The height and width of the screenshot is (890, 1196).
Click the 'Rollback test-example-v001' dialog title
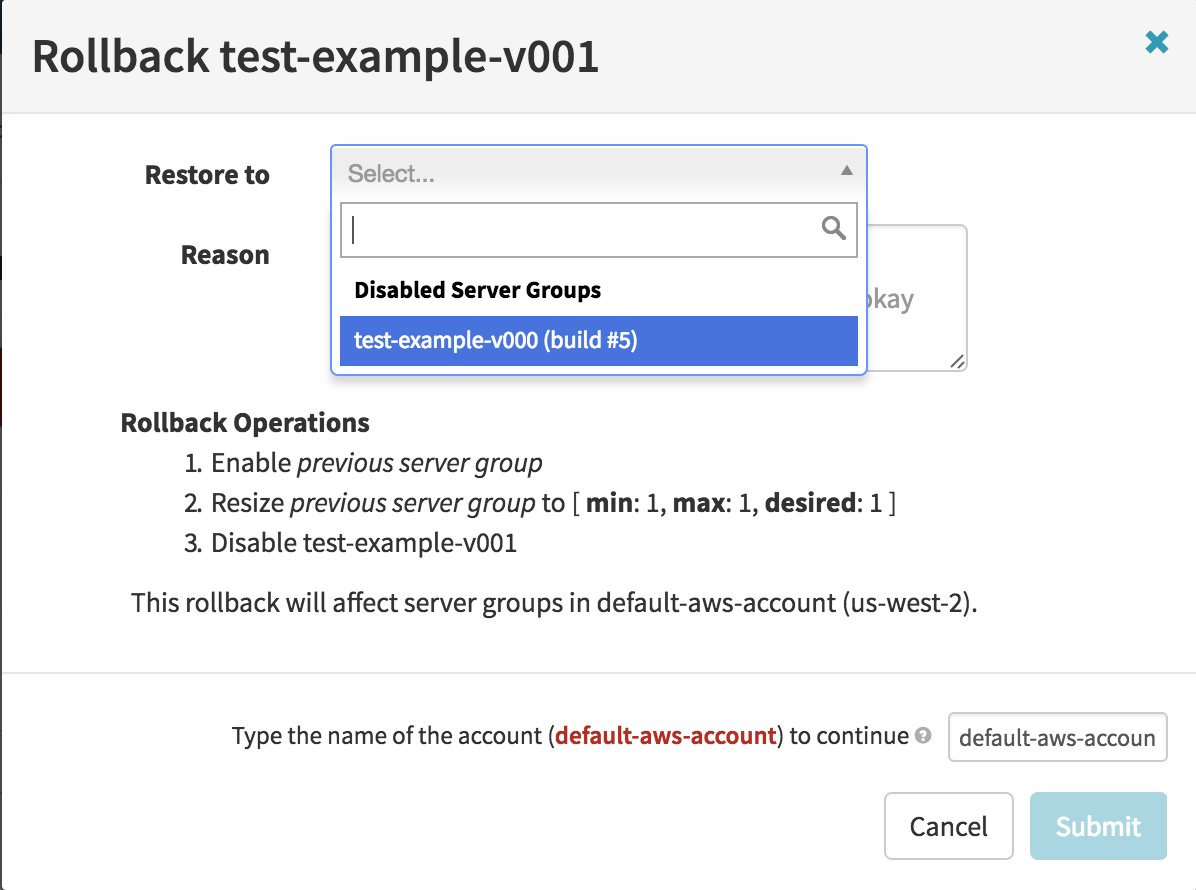click(x=316, y=57)
